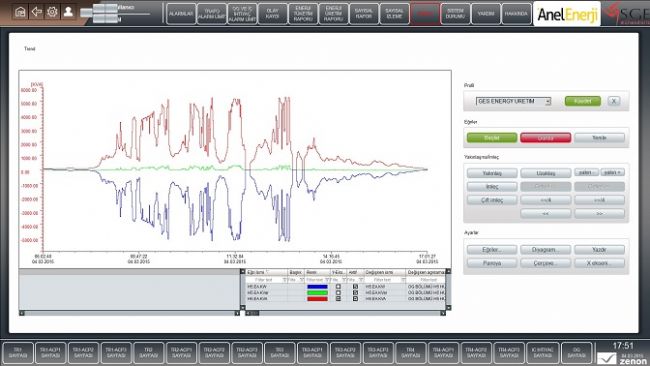Open Eğriler... settings
Viewport: 650px width, 366px height.
(x=492, y=250)
